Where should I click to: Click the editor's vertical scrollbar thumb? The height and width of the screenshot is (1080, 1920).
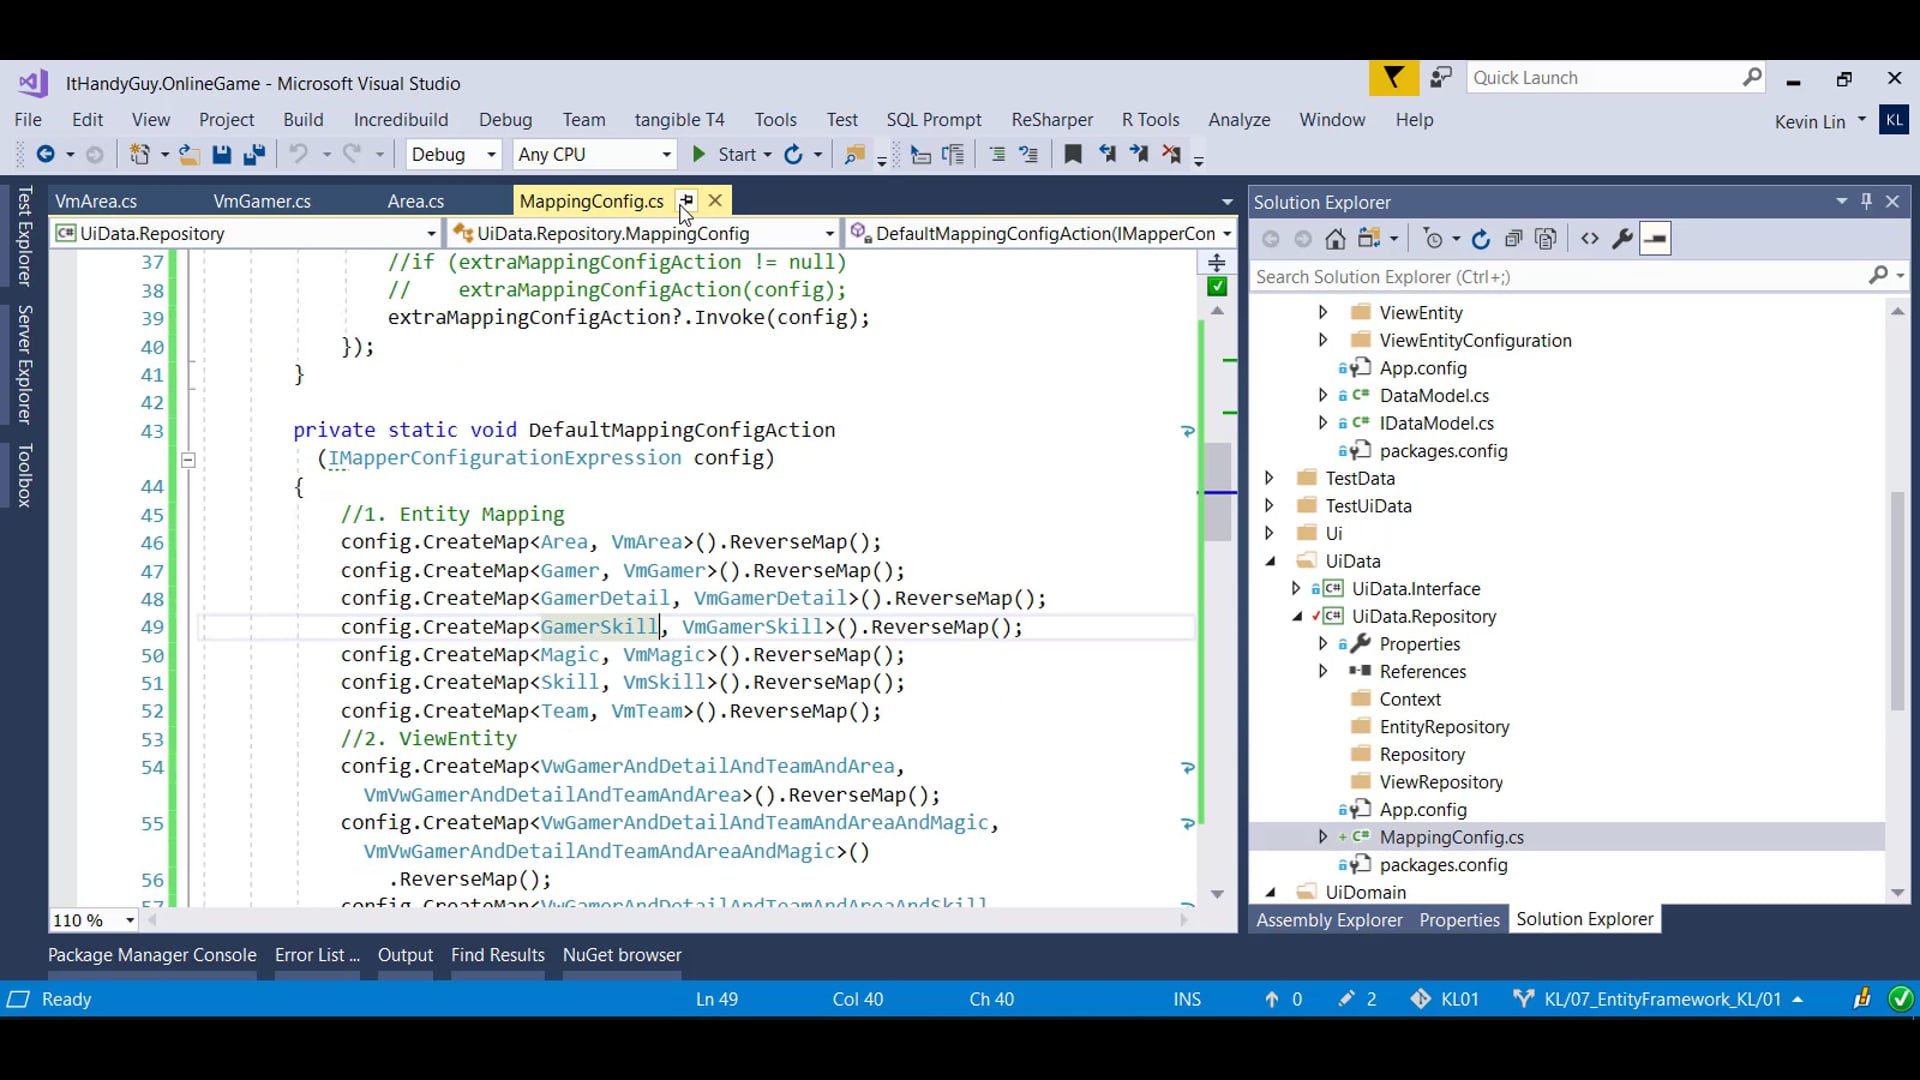point(1218,490)
